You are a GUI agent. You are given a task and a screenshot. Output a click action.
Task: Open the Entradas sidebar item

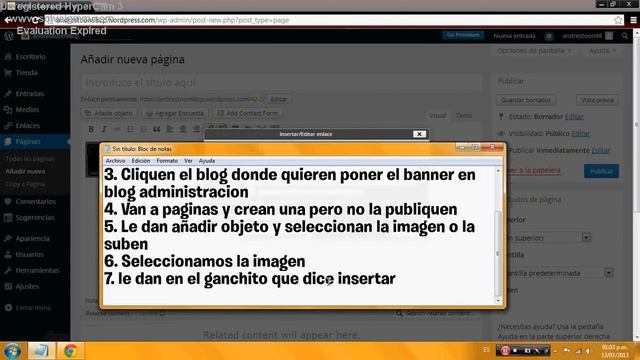click(x=30, y=94)
